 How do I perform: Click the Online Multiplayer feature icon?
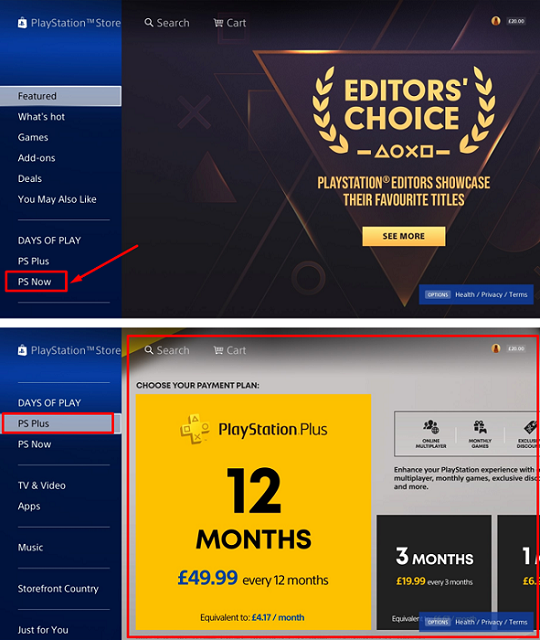point(431,427)
